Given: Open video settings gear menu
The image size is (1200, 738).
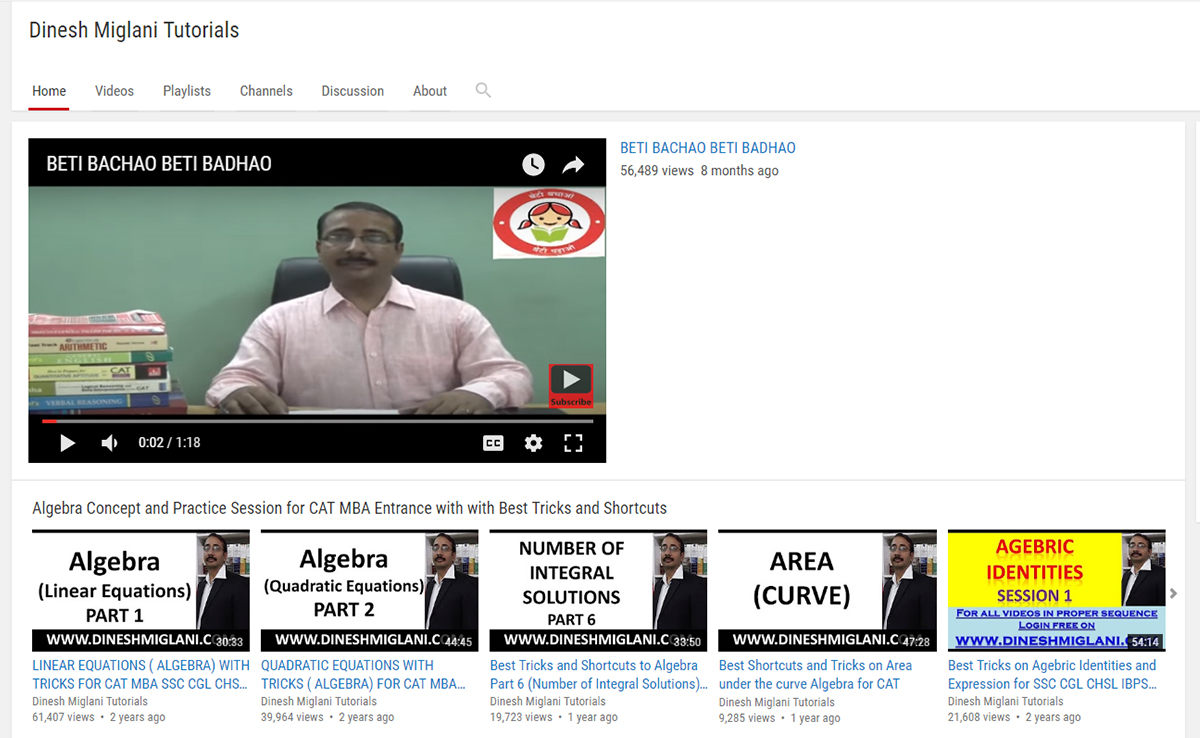Looking at the screenshot, I should [534, 443].
